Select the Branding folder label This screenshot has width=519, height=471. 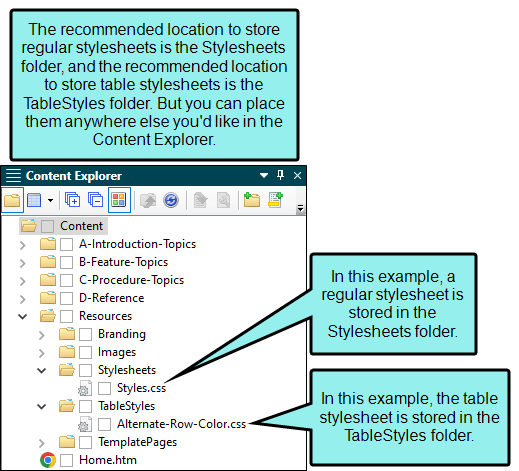[x=122, y=334]
